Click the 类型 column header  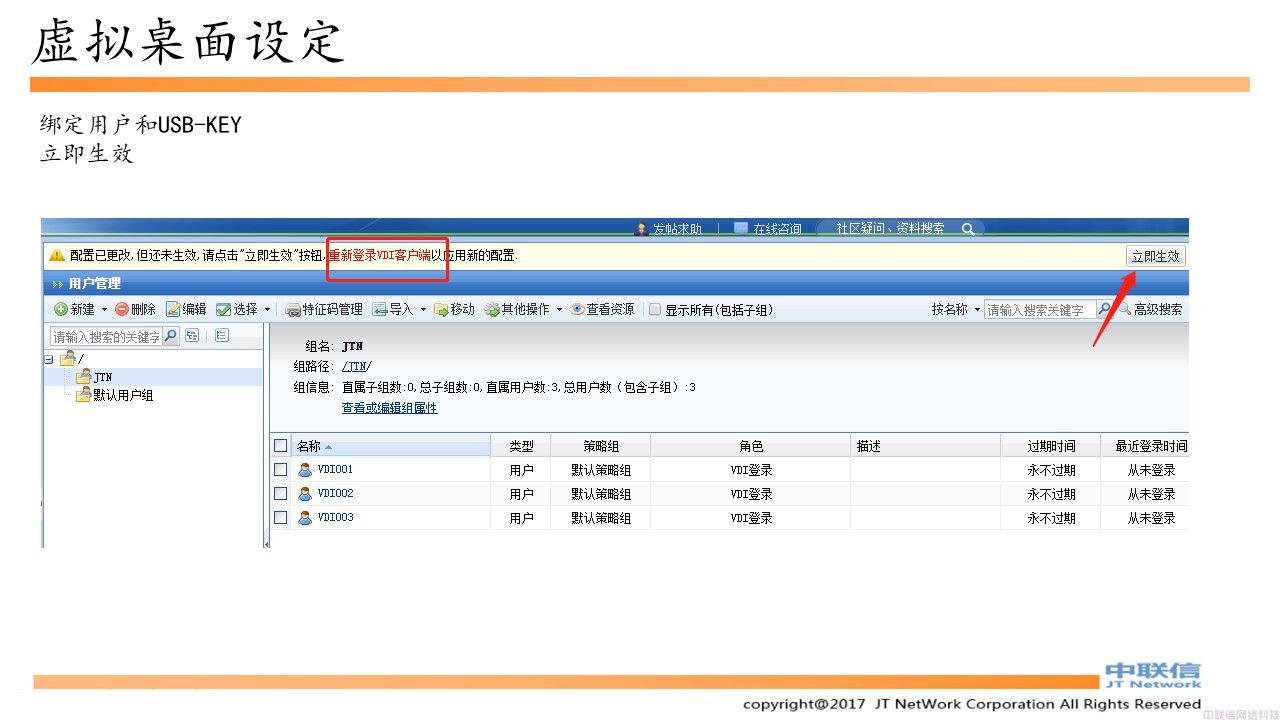[521, 446]
